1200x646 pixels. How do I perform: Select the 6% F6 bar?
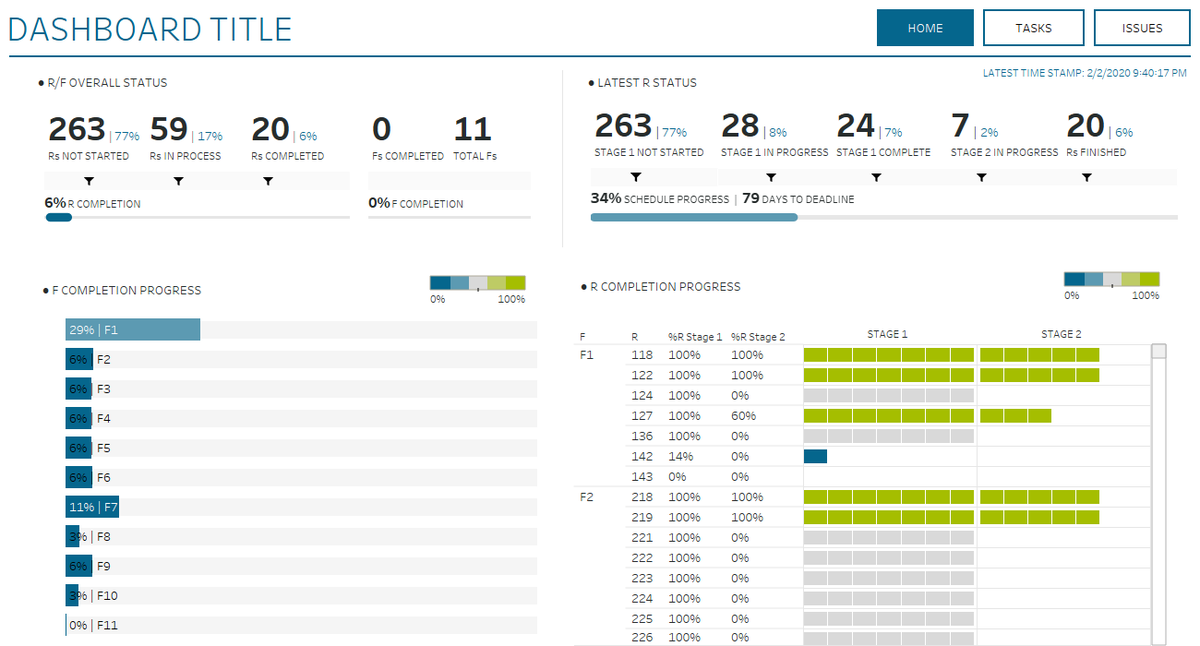[x=79, y=478]
